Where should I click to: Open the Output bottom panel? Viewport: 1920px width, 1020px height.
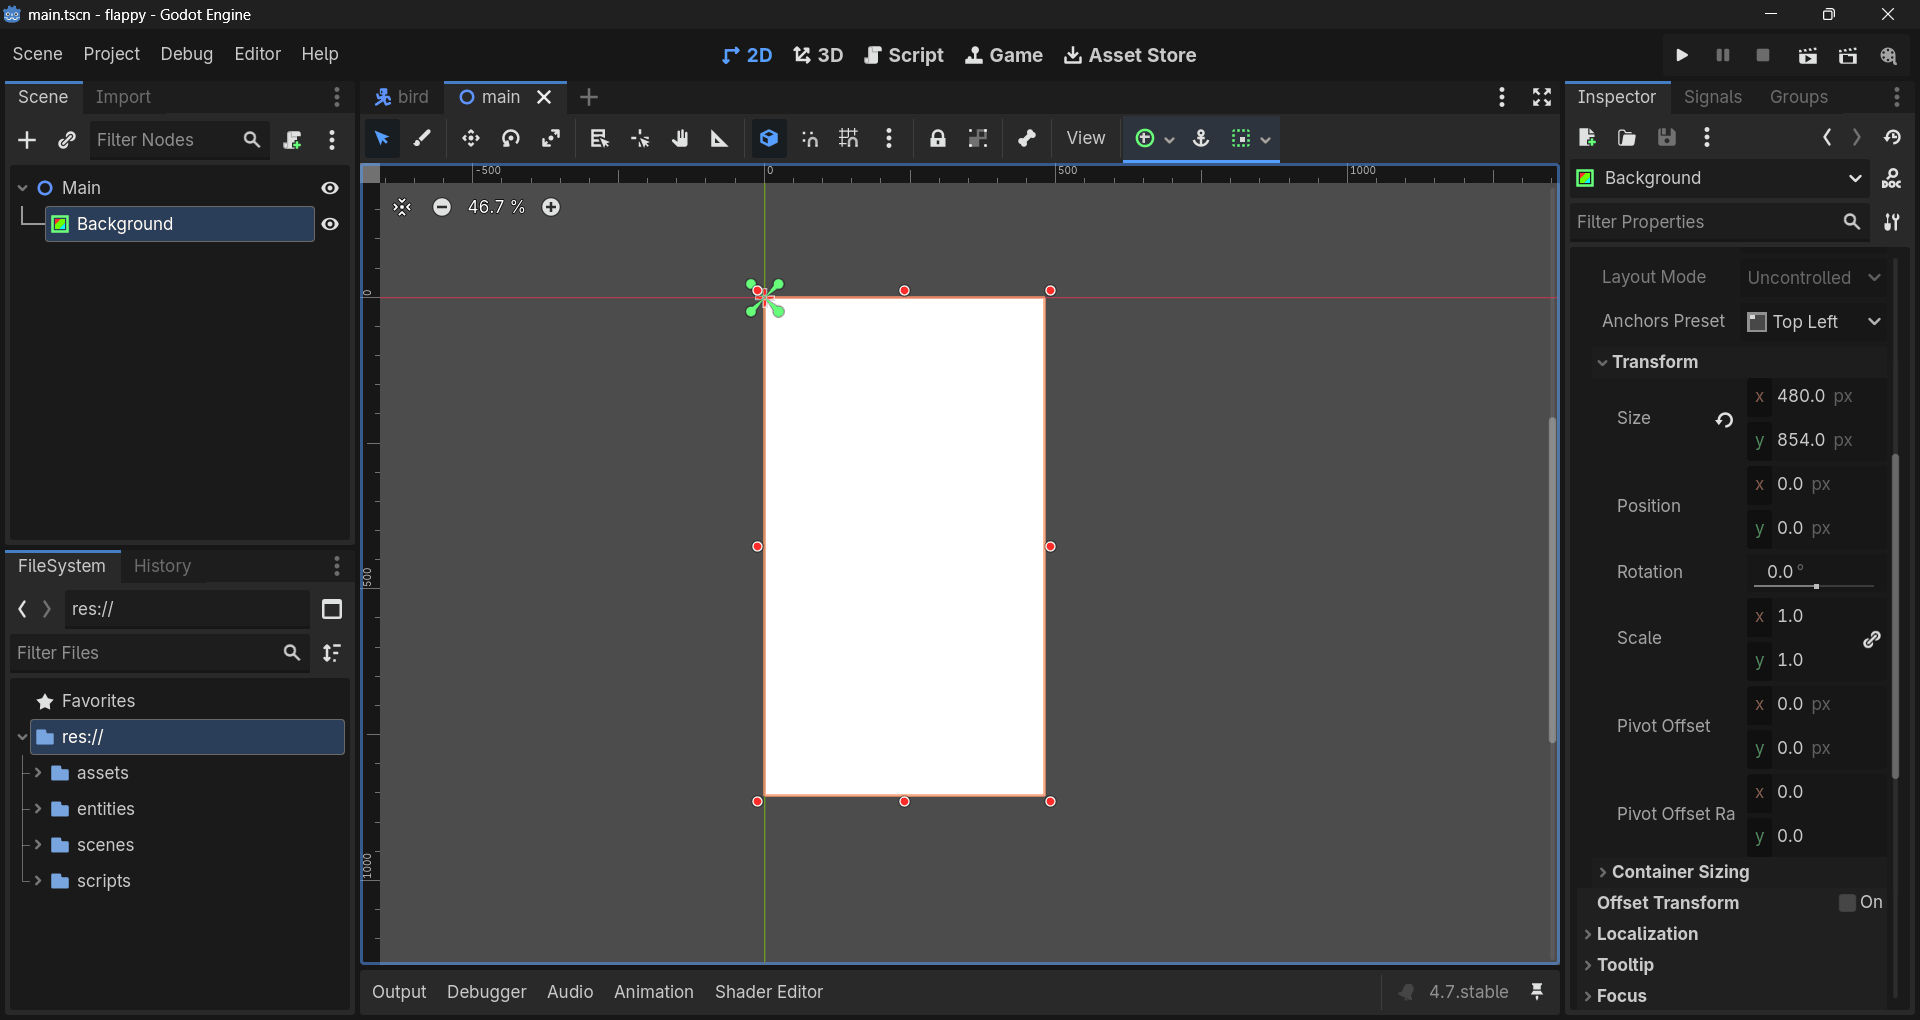tap(399, 992)
